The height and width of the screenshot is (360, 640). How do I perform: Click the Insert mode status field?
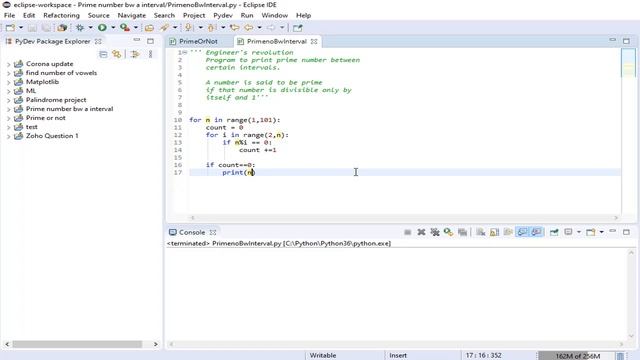pos(398,356)
